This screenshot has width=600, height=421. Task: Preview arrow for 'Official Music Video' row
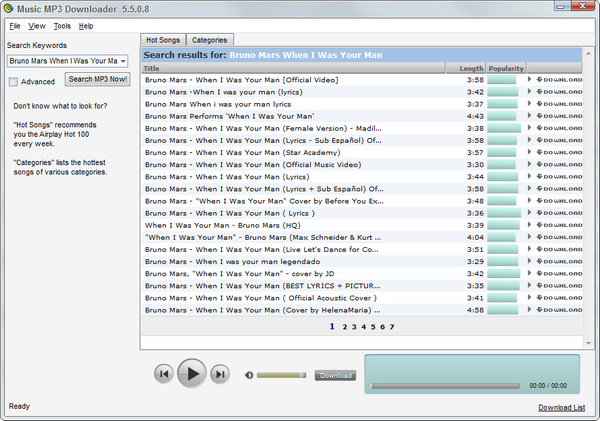(x=529, y=164)
